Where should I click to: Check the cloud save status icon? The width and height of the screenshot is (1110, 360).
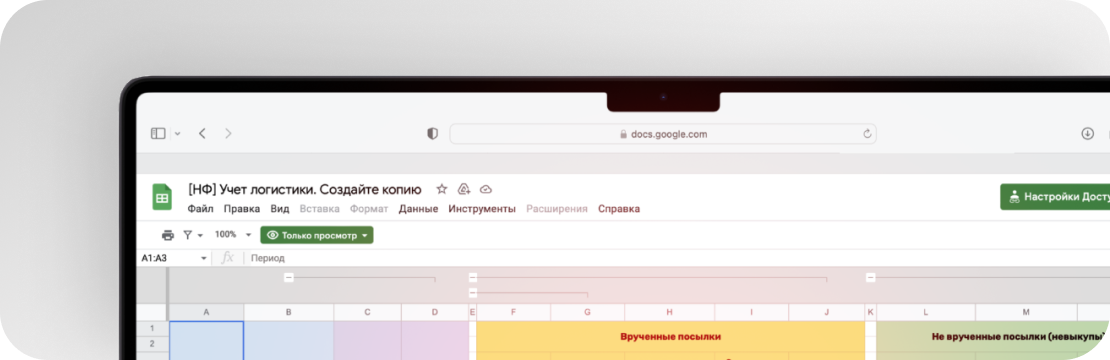(x=486, y=190)
